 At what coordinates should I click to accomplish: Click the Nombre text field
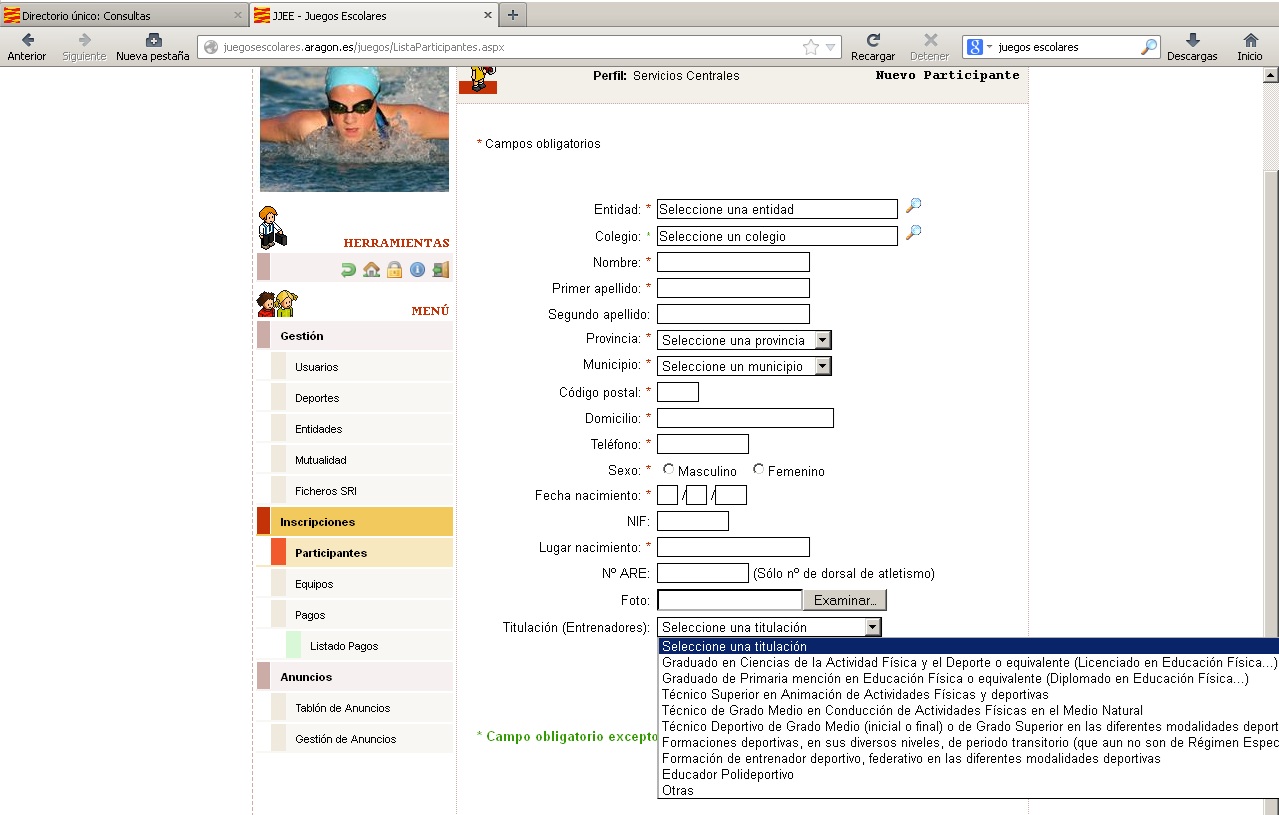[733, 262]
